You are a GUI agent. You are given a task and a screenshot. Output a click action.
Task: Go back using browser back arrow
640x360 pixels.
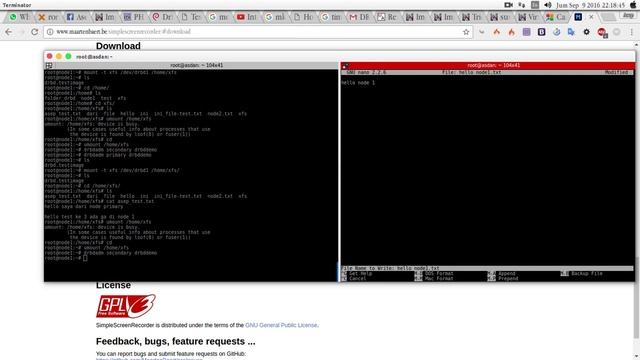[9, 32]
